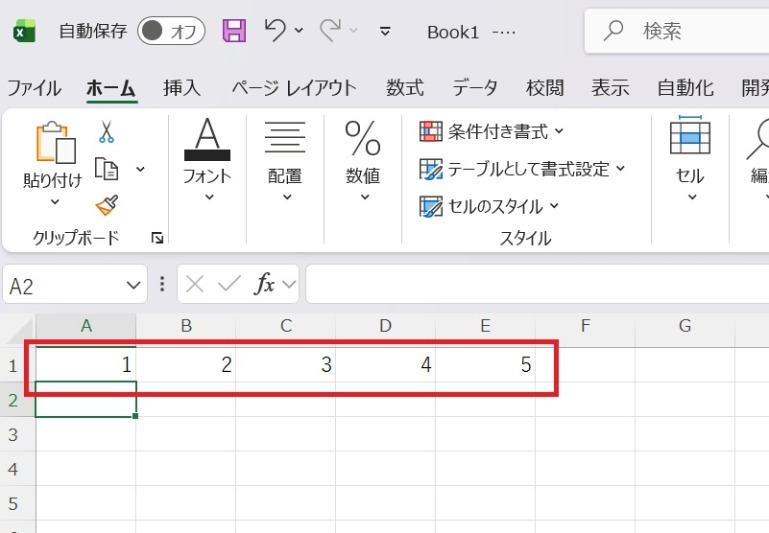The image size is (769, 533).
Task: Select column B header
Action: (186, 326)
